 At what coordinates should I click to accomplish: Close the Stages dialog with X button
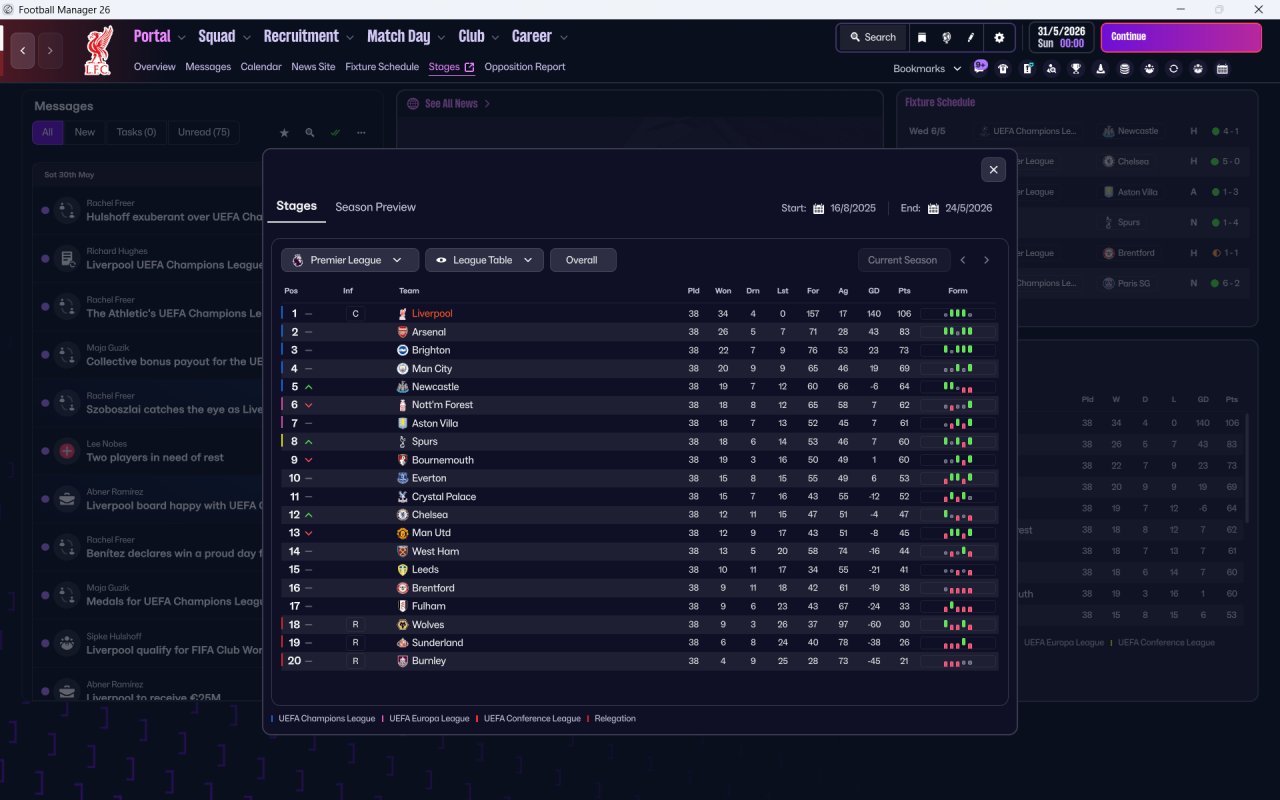pos(993,170)
